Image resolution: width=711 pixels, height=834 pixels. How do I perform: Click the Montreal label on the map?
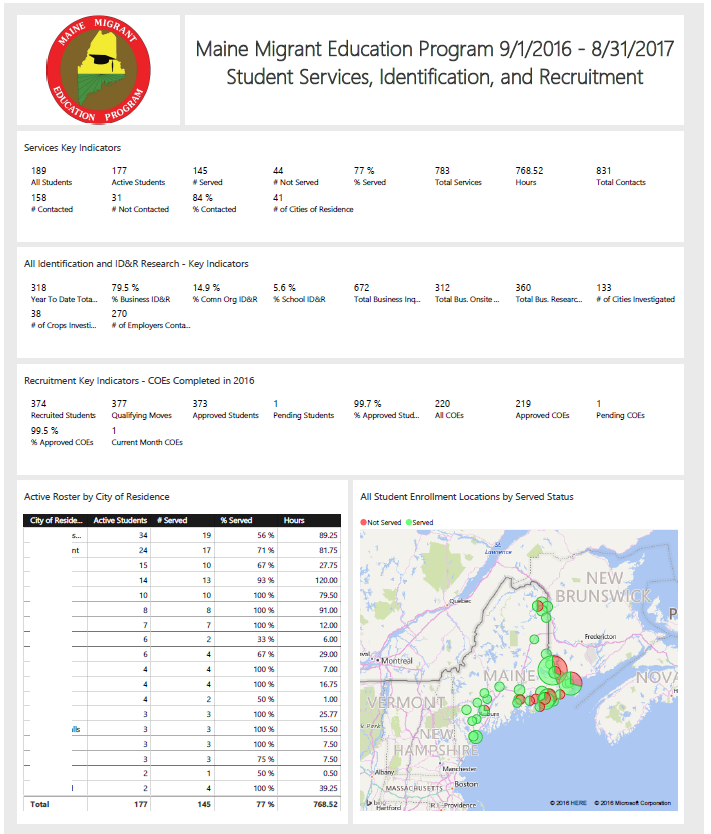(397, 661)
